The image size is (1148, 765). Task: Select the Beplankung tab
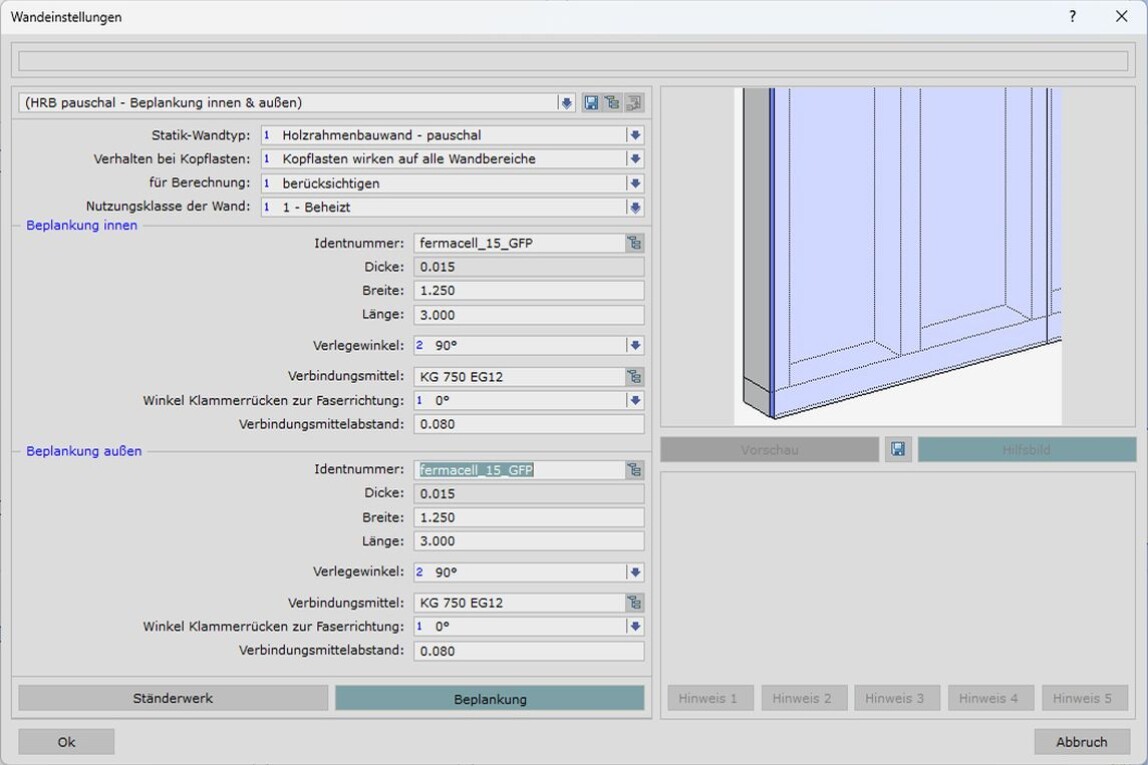pos(490,698)
